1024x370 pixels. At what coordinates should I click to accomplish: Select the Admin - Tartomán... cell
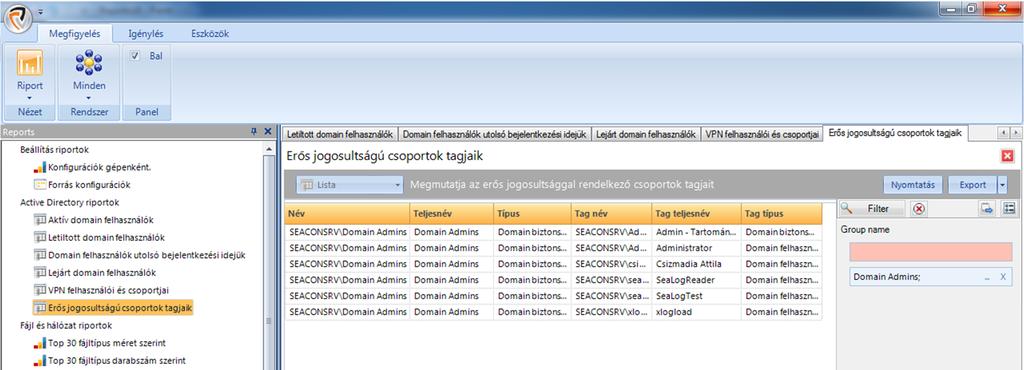click(697, 232)
